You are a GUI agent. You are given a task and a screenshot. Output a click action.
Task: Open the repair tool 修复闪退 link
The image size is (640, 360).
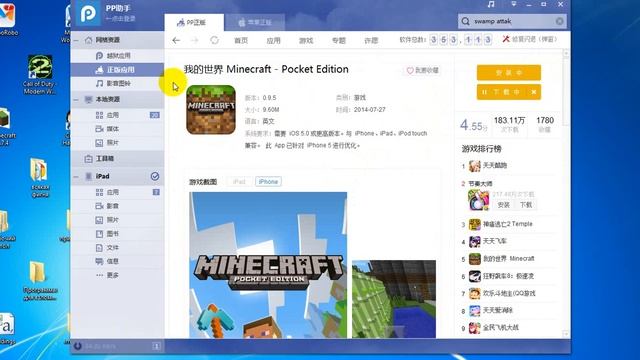click(529, 39)
